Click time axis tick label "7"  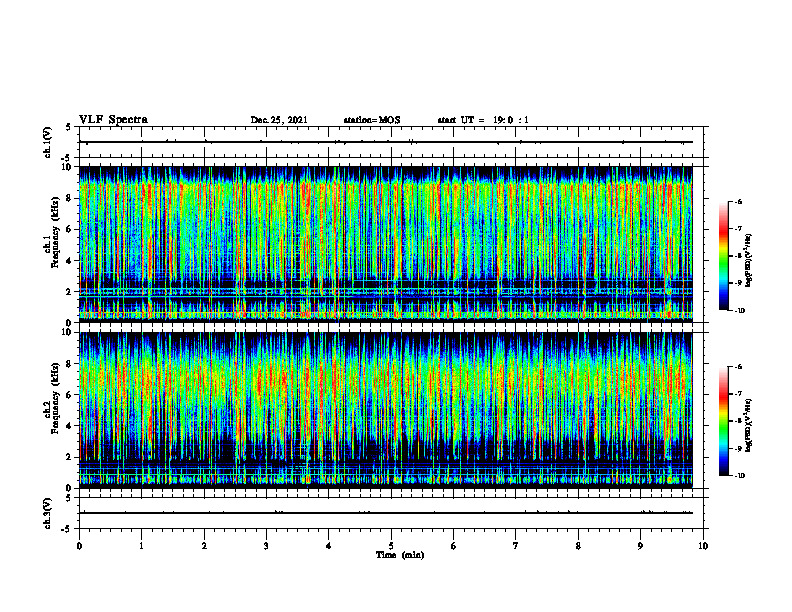[516, 546]
